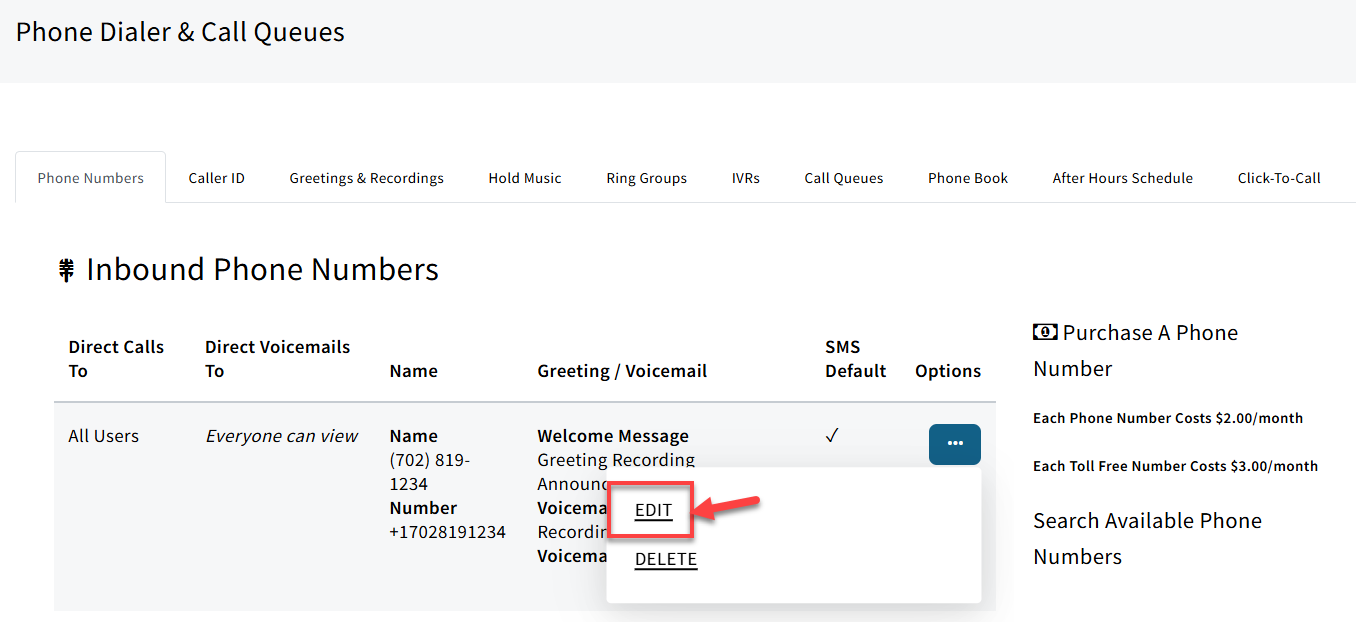The height and width of the screenshot is (622, 1356).
Task: Switch to the Caller ID tab
Action: [216, 177]
